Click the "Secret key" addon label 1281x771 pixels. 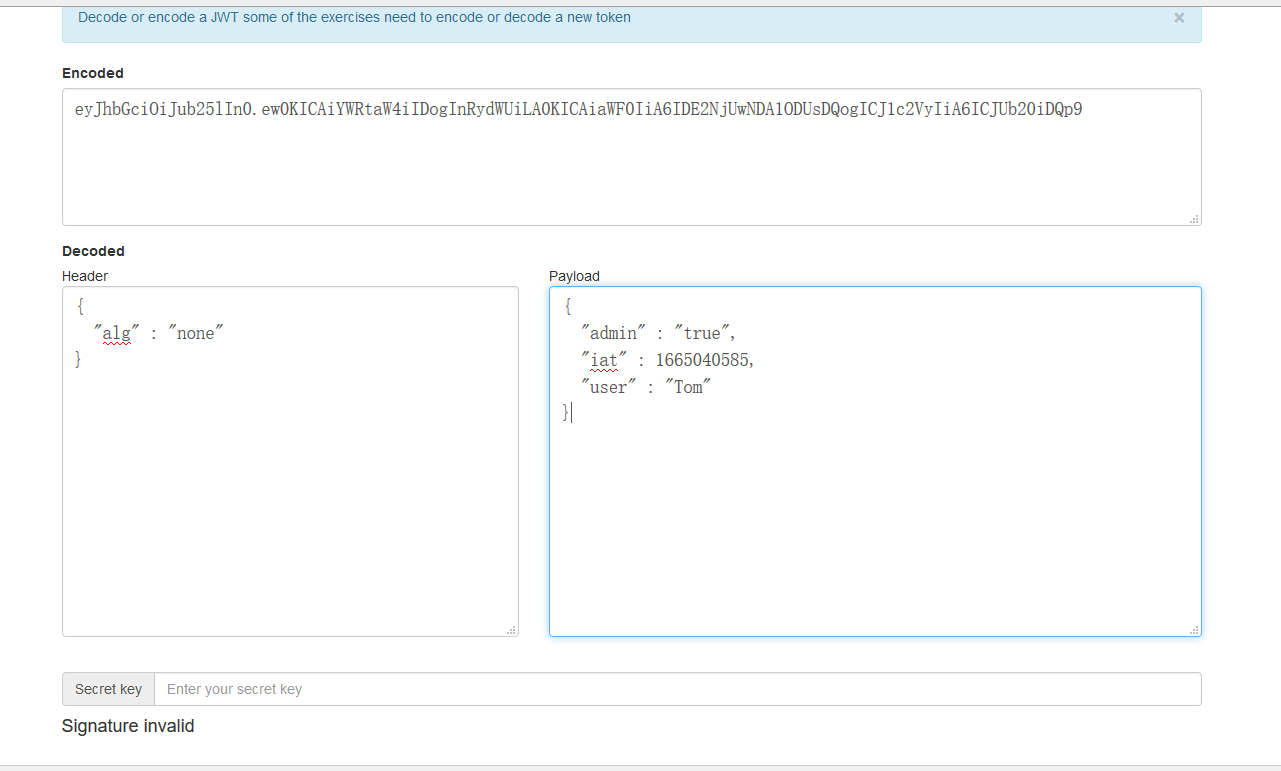(108, 689)
